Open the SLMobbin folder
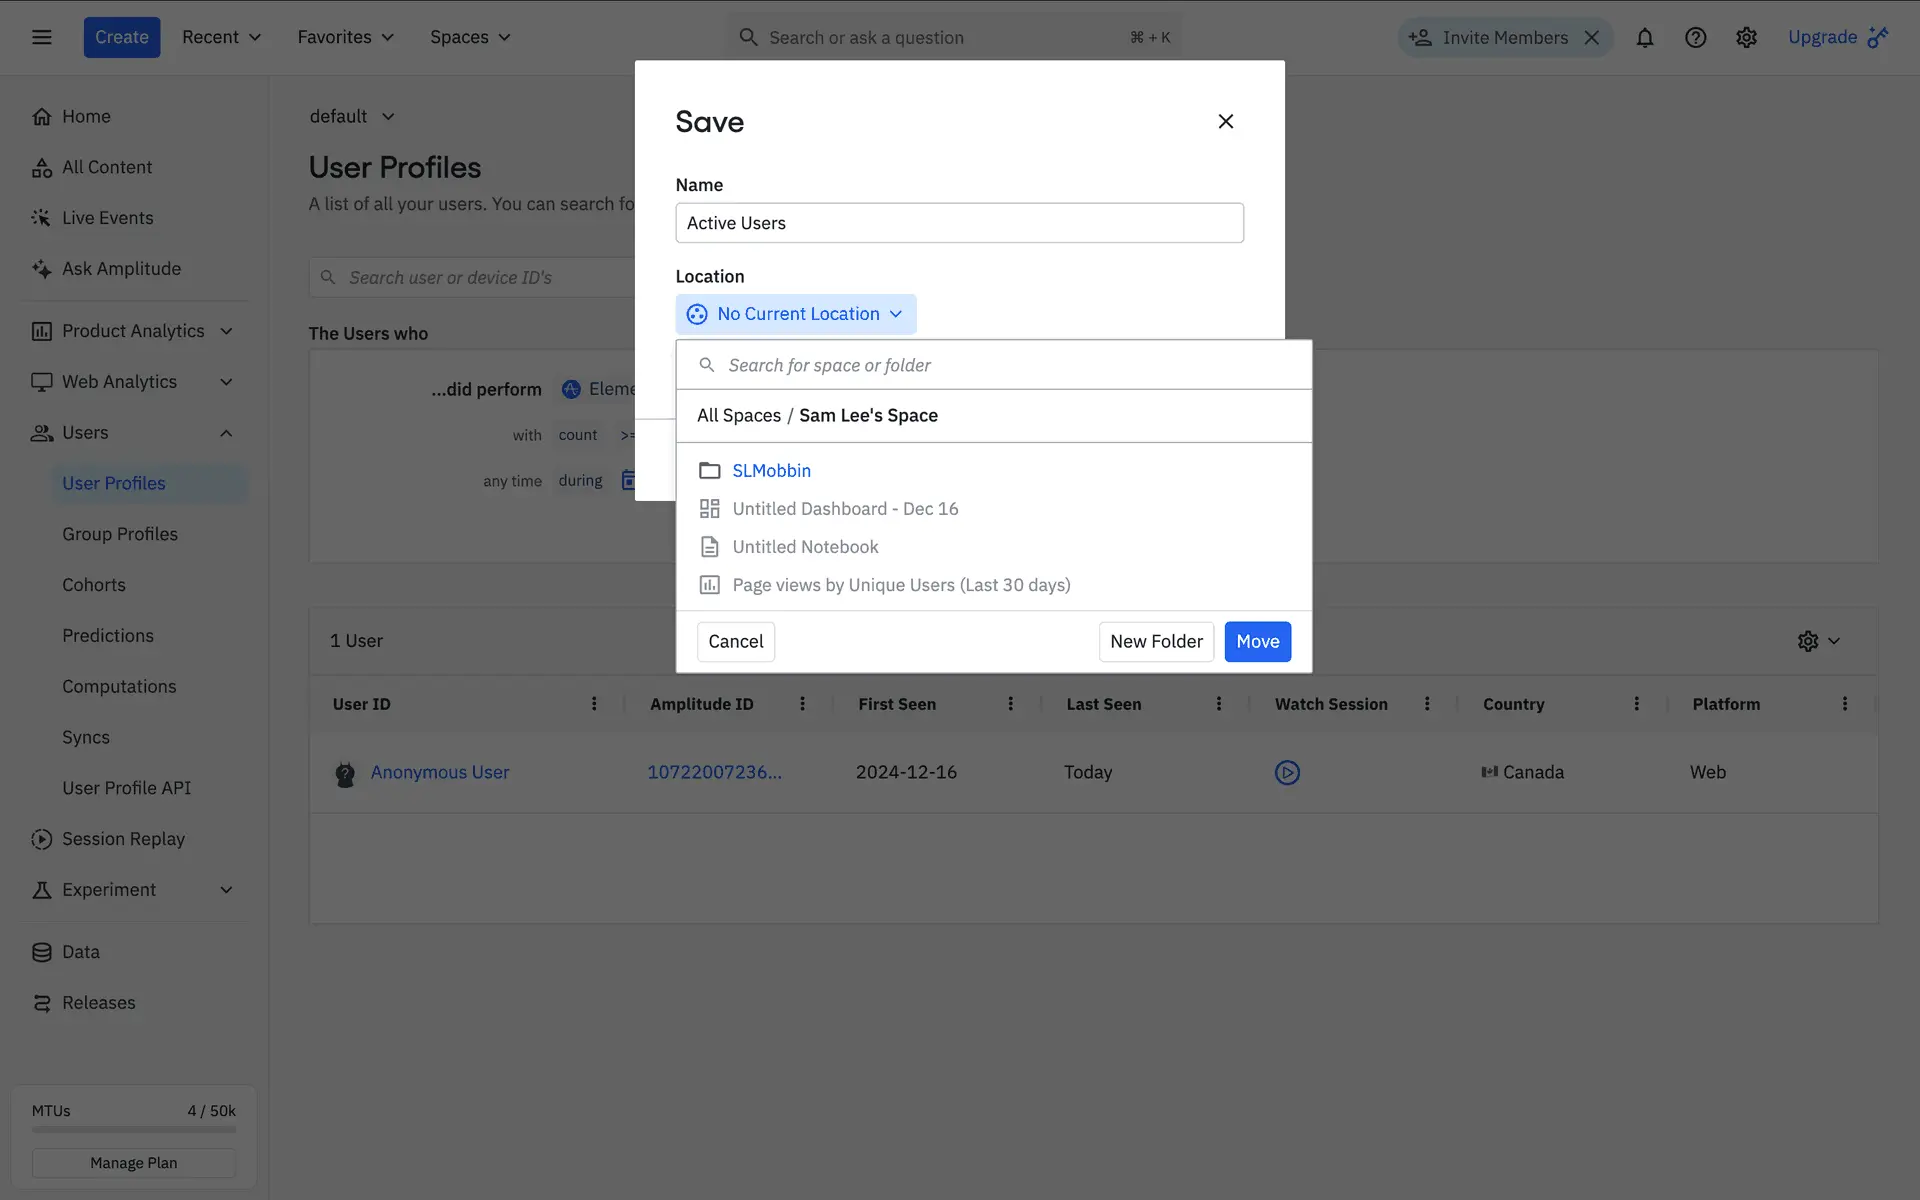The width and height of the screenshot is (1920, 1200). [x=771, y=470]
